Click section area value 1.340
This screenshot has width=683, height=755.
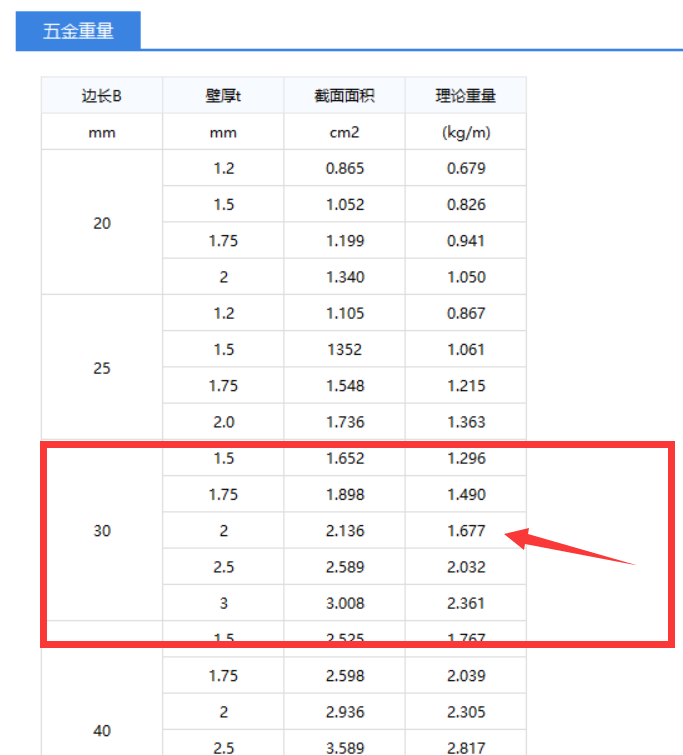345,277
